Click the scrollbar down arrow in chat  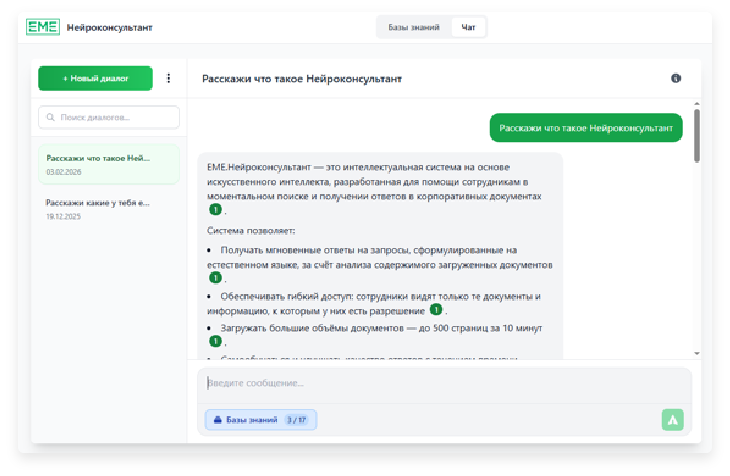point(696,354)
